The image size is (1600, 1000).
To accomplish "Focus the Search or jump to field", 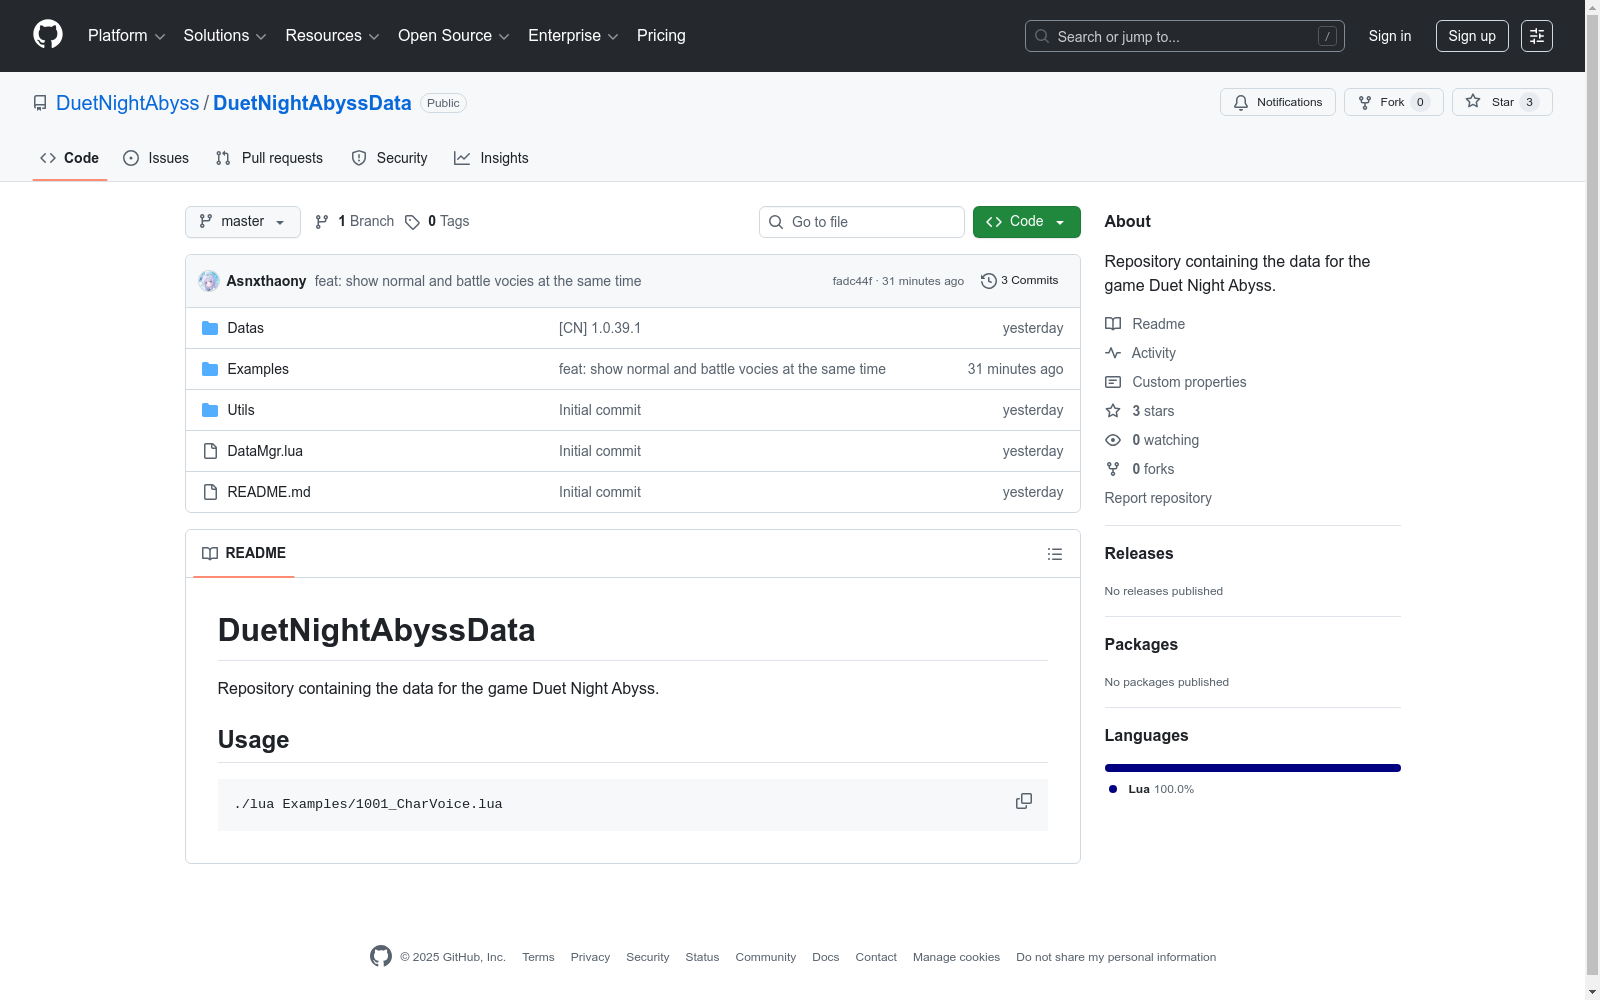I will click(1185, 36).
